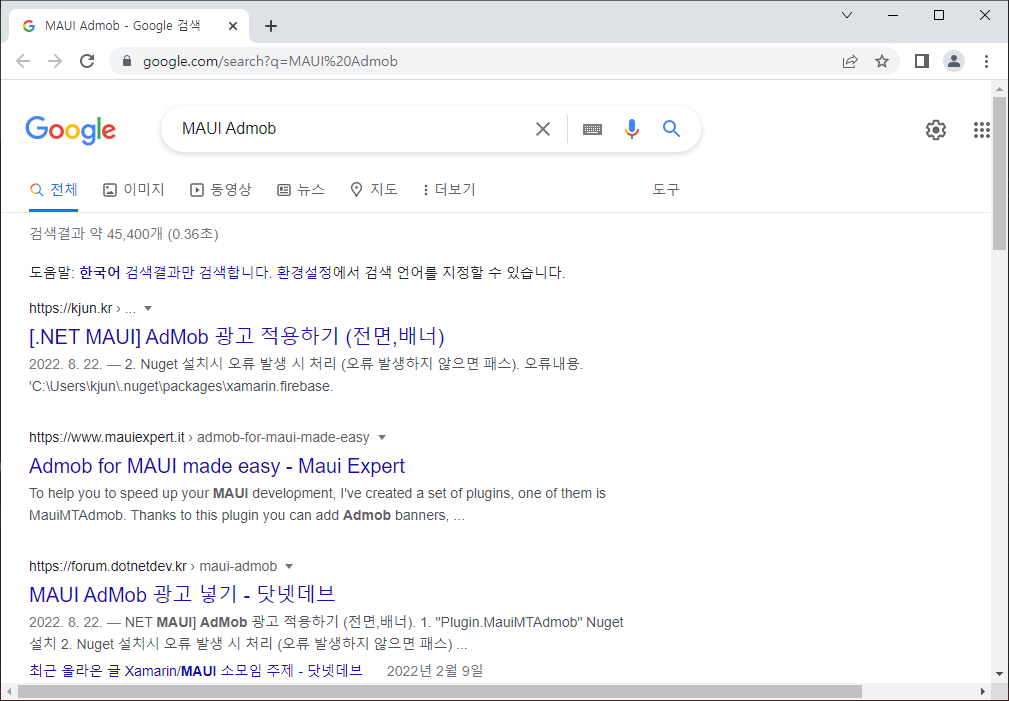View site security info via the padlock icon
The height and width of the screenshot is (701, 1009).
125,61
